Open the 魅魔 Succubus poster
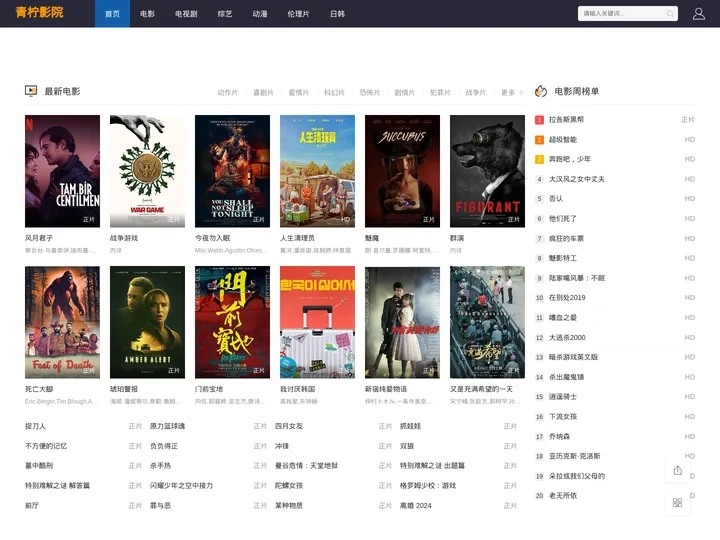This screenshot has height=540, width=720. tap(402, 171)
